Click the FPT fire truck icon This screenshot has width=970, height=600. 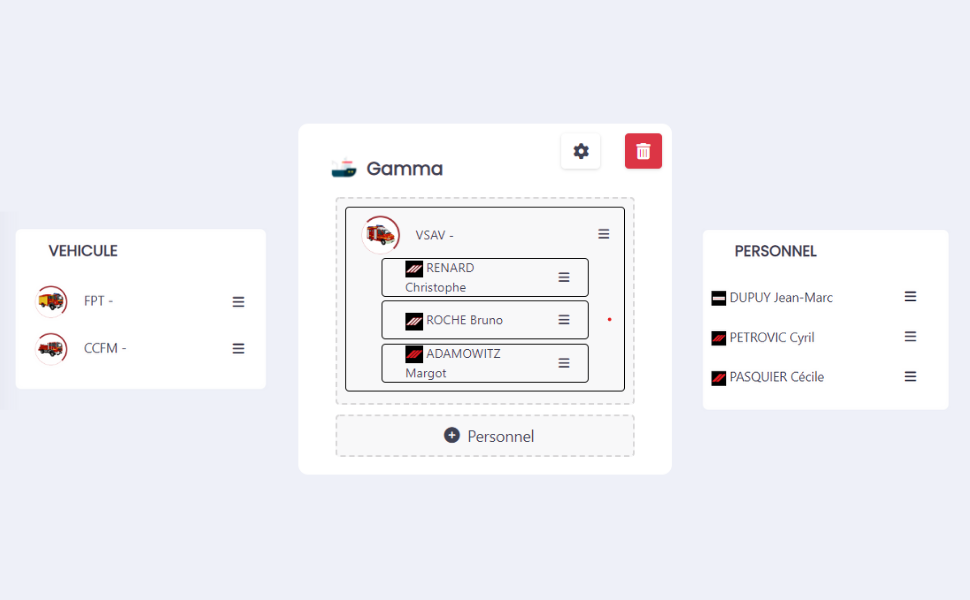51,301
